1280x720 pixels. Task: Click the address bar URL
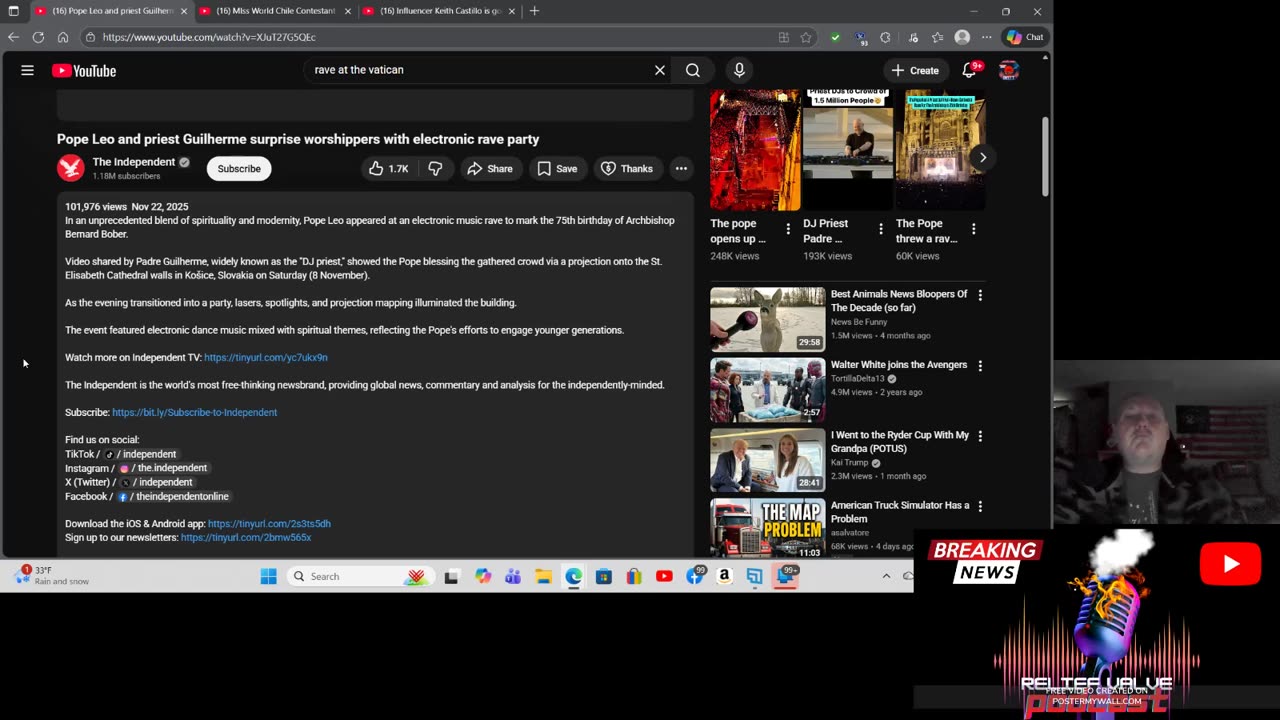209,37
